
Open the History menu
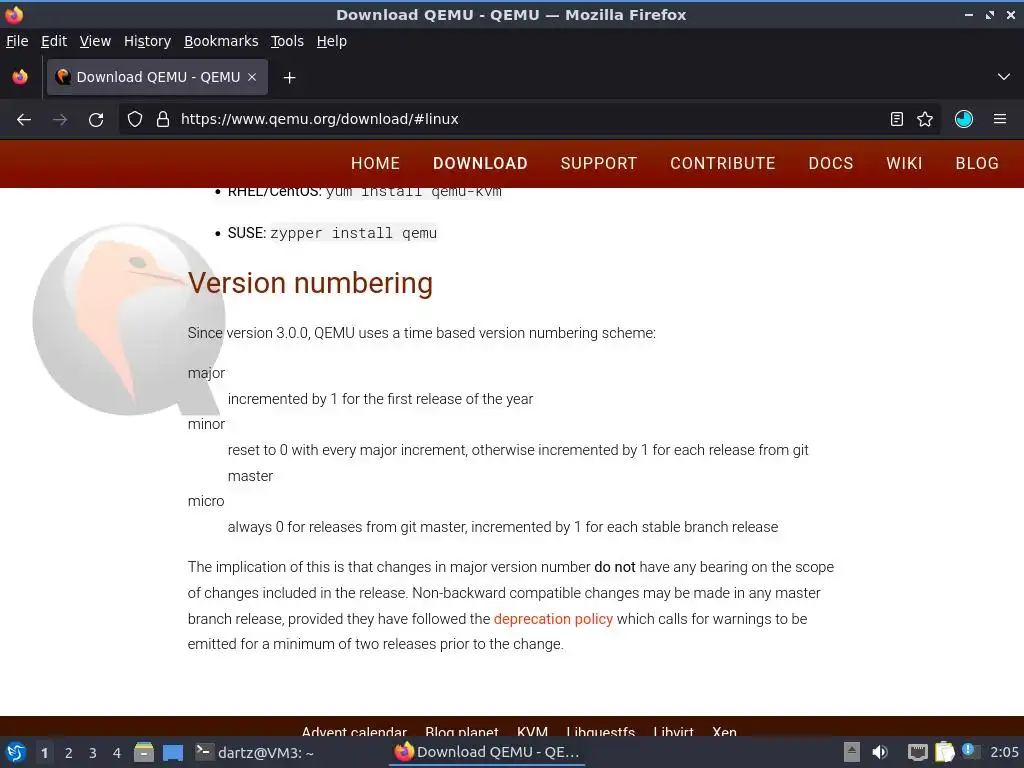point(148,41)
